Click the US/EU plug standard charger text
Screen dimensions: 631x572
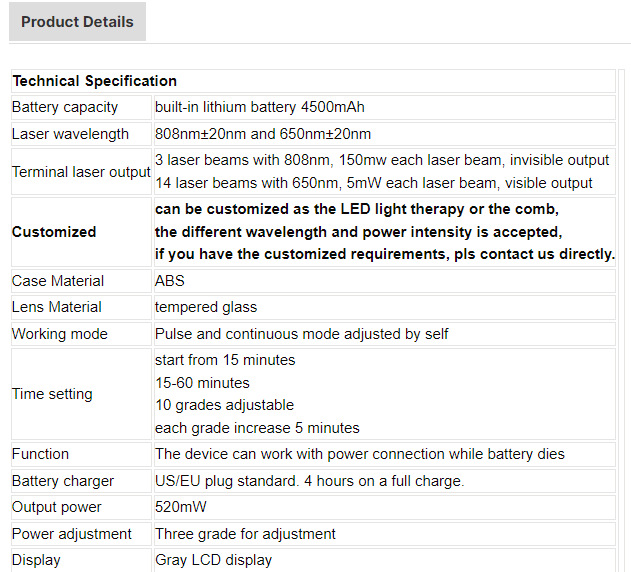309,481
